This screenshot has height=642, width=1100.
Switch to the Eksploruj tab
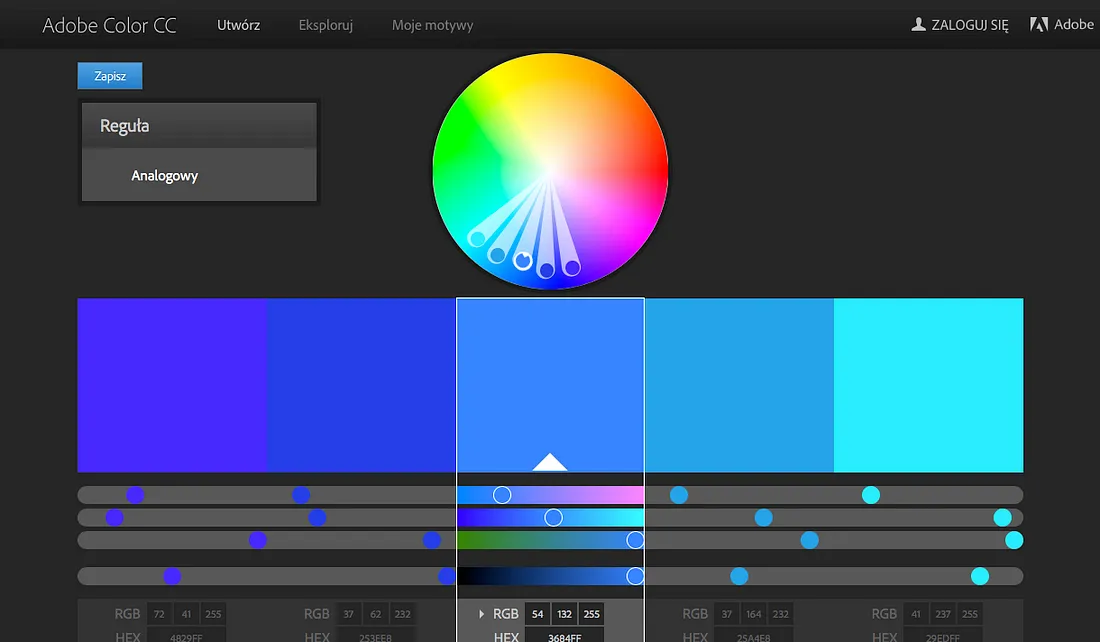(325, 25)
